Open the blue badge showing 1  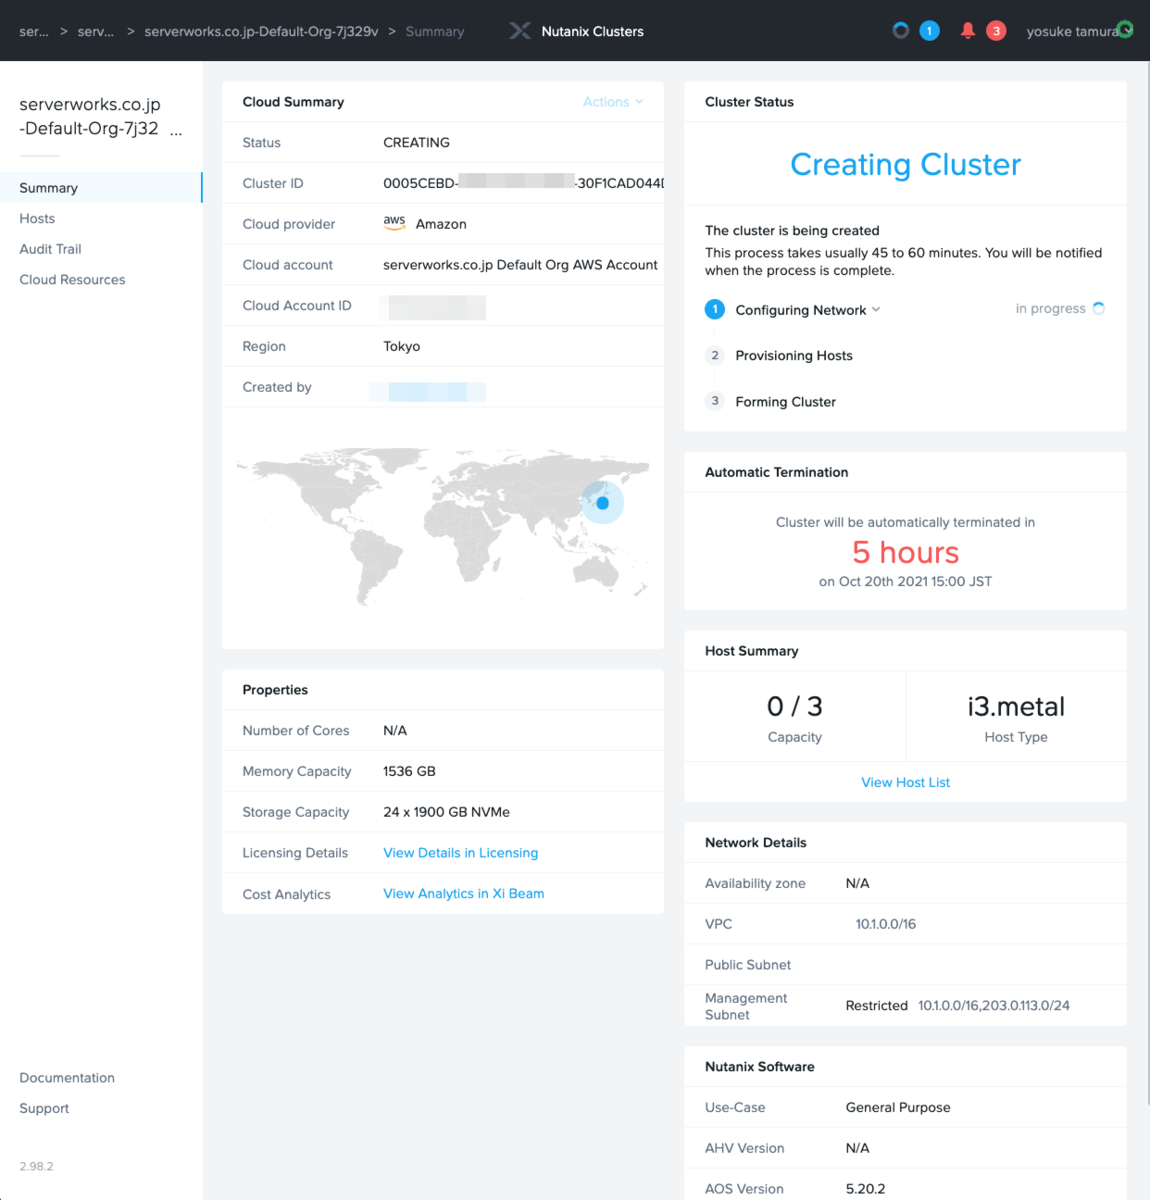(929, 31)
